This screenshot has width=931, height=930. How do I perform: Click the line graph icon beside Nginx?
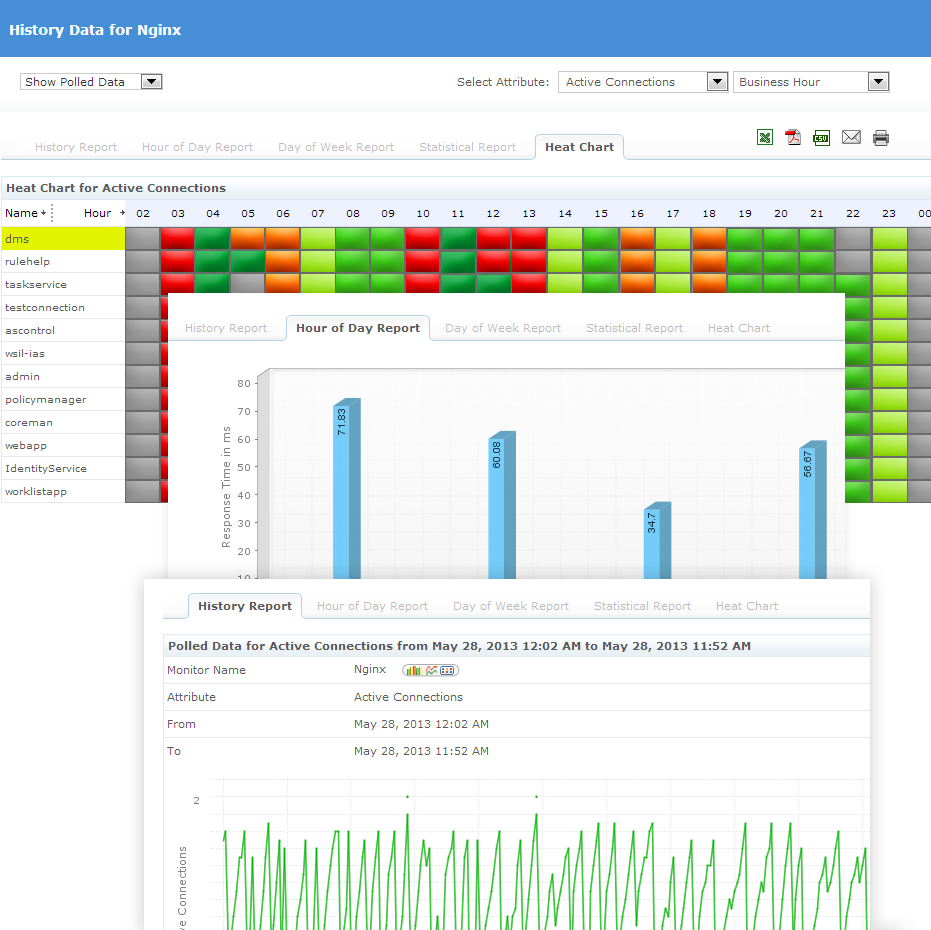[431, 670]
